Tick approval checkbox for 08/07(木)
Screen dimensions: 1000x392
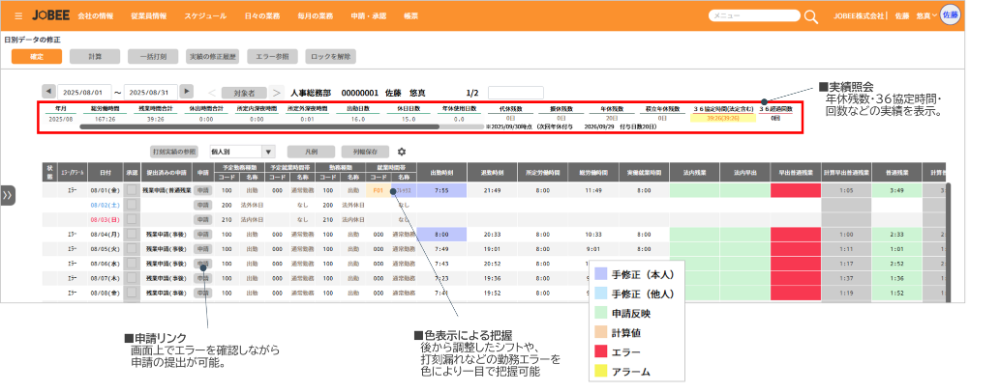(x=131, y=278)
